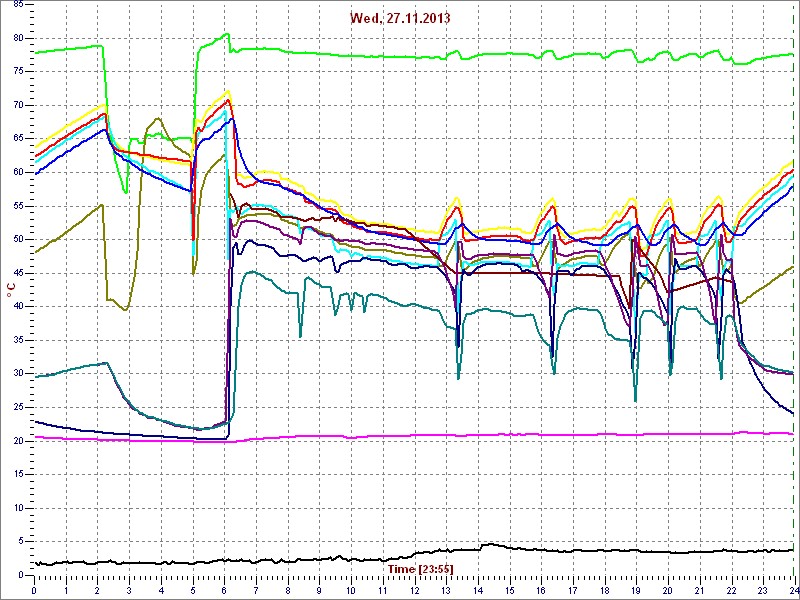Click the Time [23:55] axis label
The image size is (800, 600).
(x=420, y=568)
